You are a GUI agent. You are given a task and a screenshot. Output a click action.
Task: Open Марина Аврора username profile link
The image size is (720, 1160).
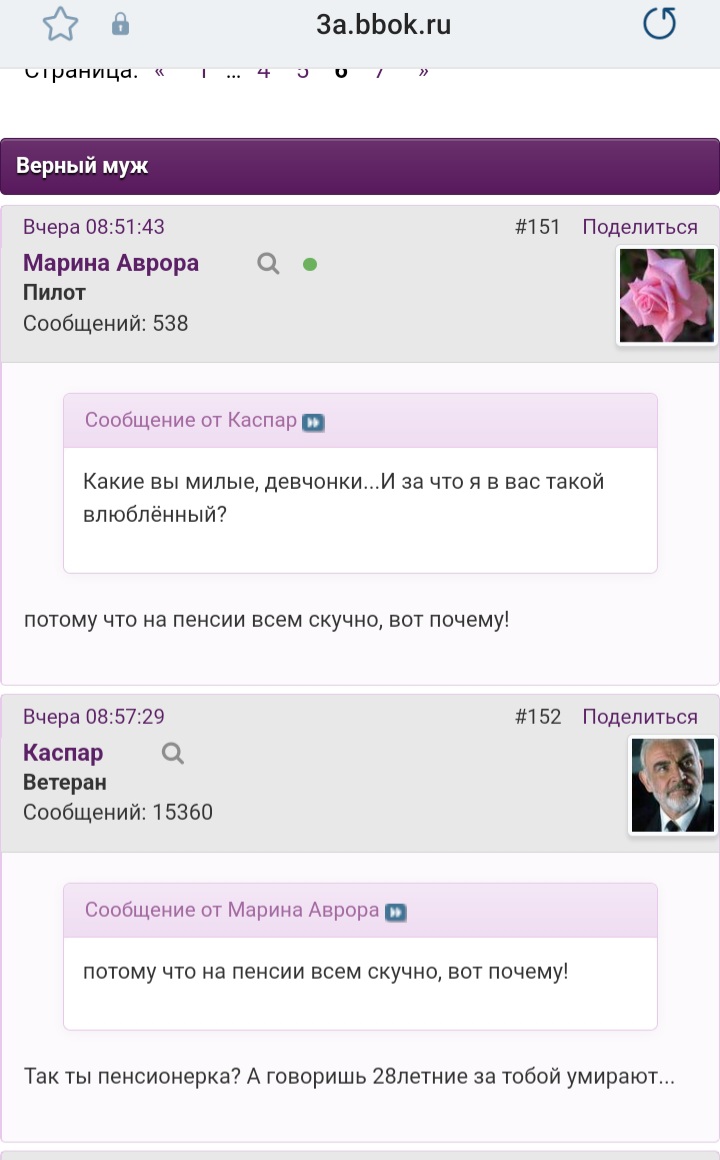(111, 263)
